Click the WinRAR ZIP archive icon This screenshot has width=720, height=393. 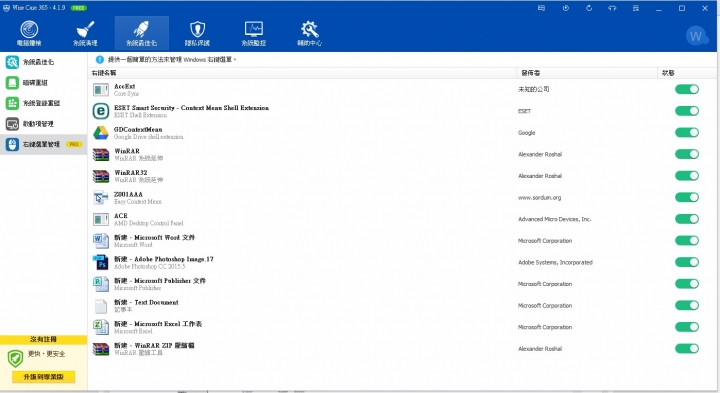pos(101,349)
